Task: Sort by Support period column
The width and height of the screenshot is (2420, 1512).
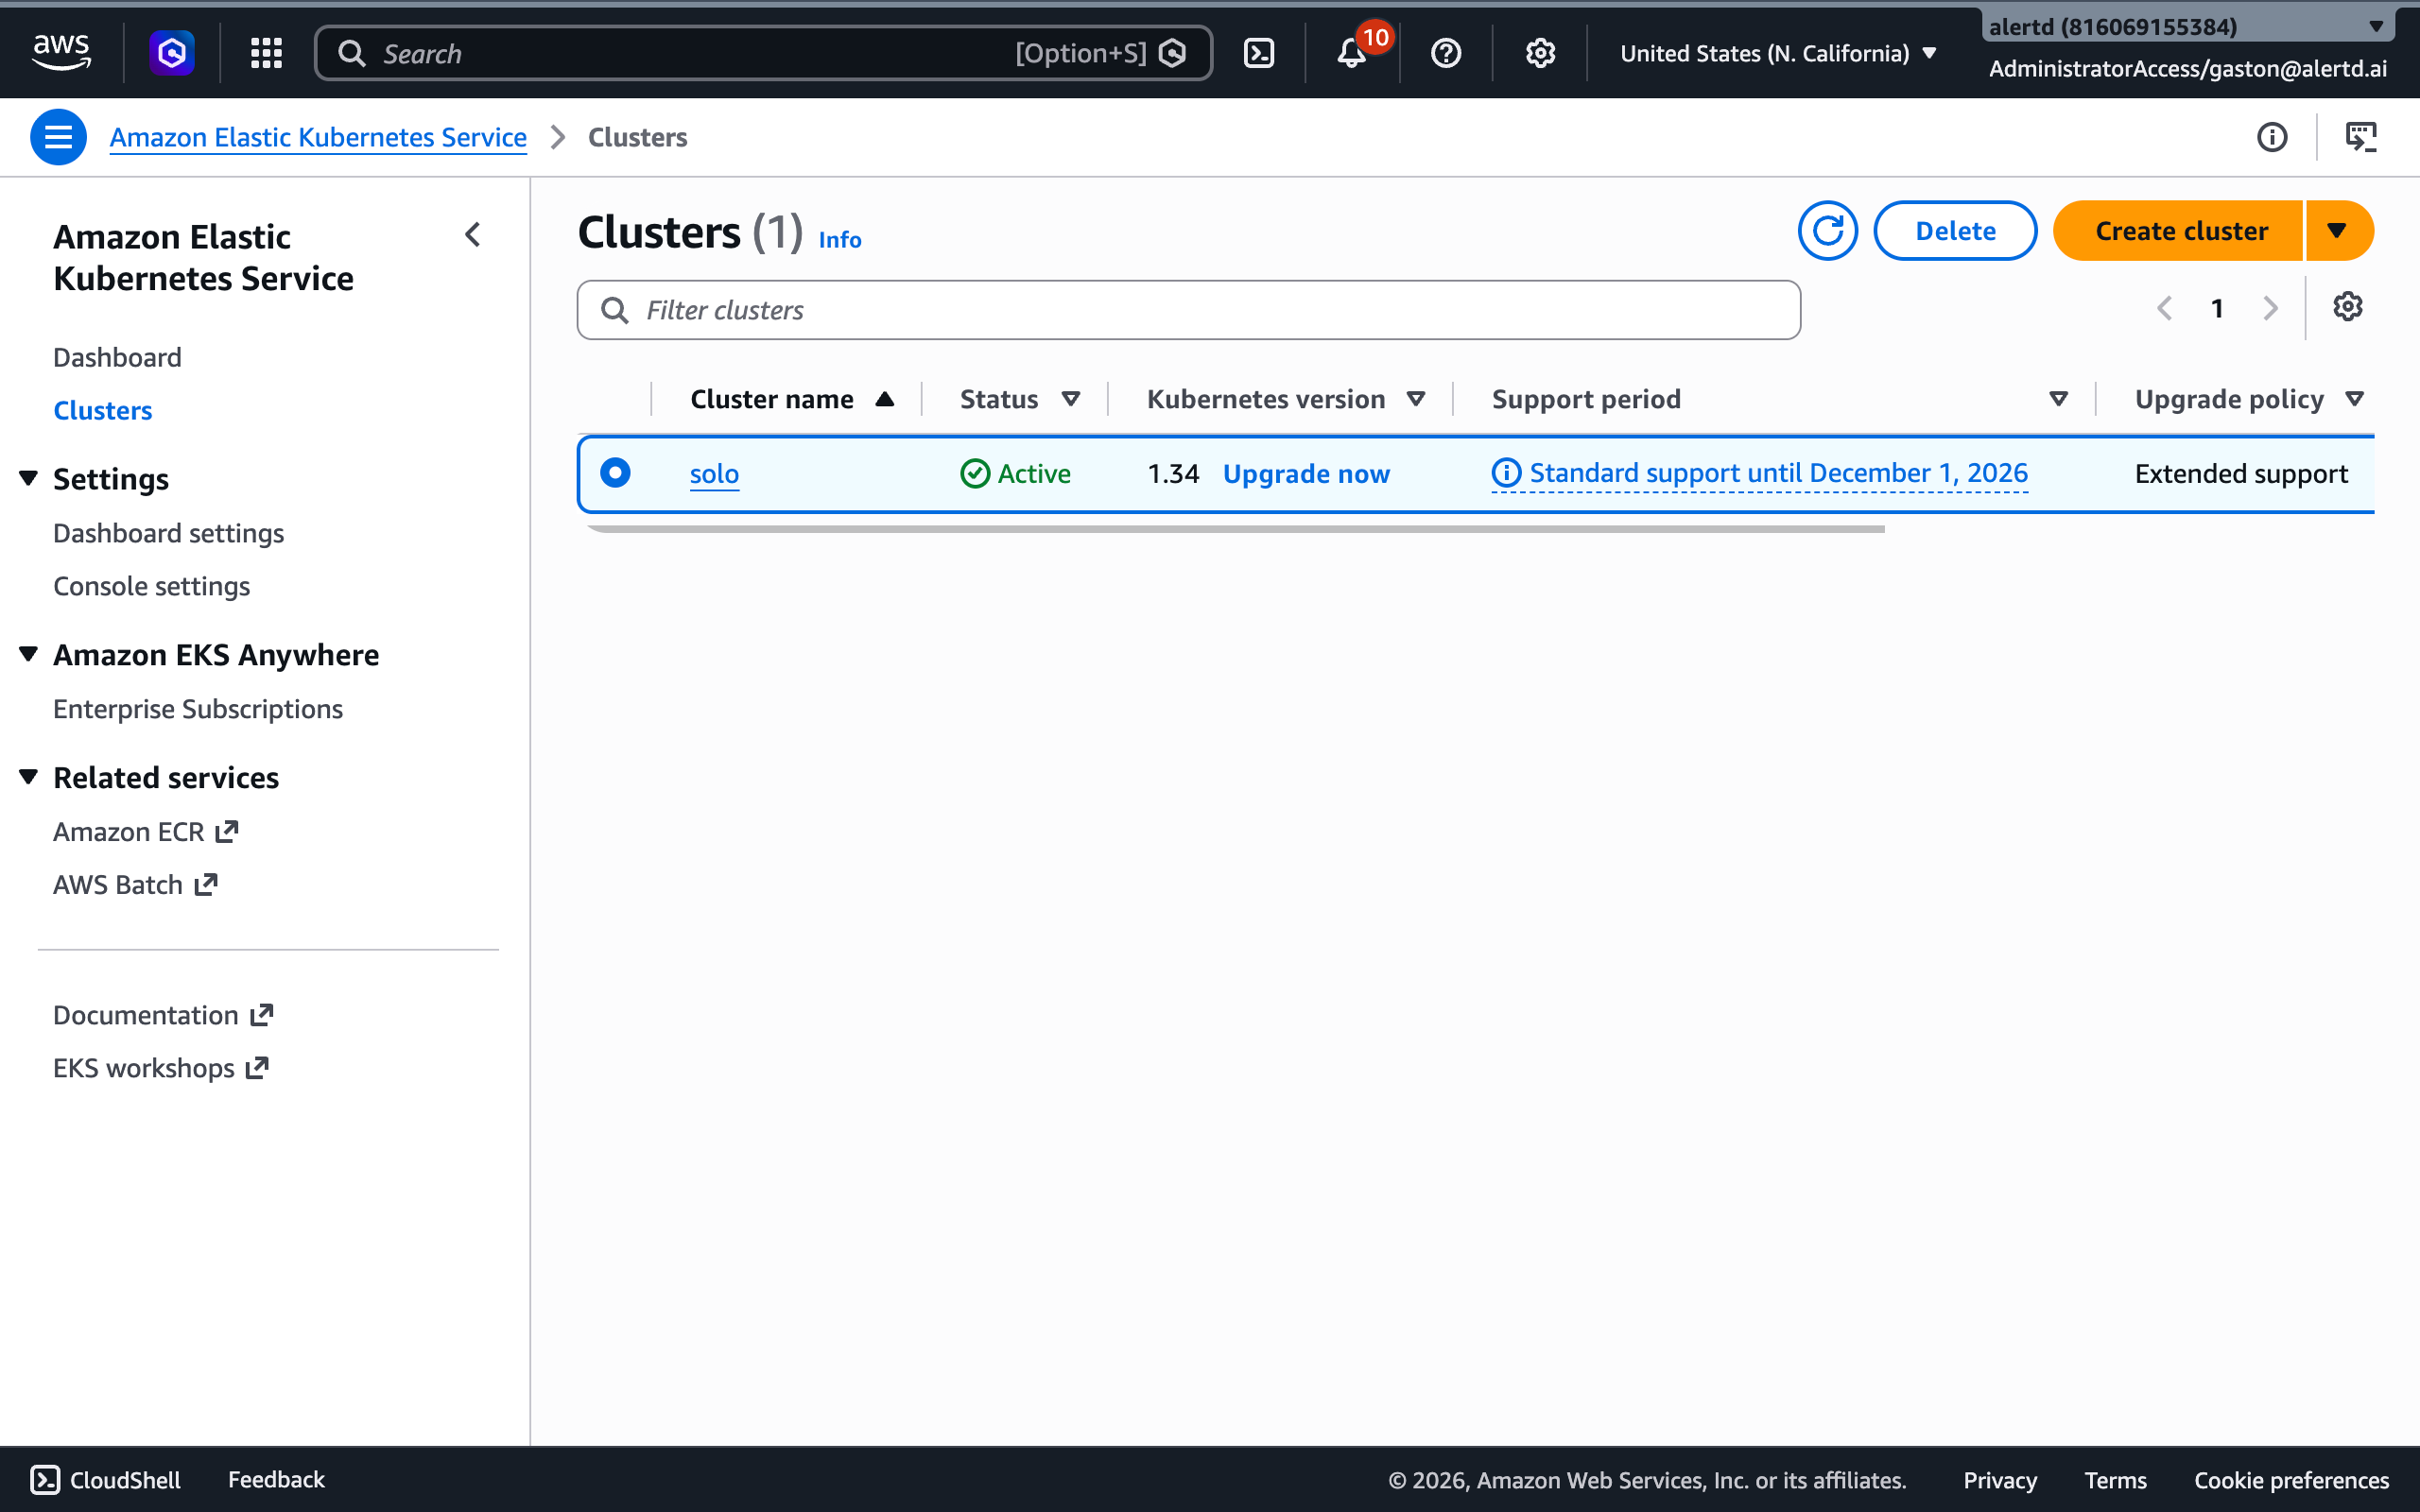Action: coord(1780,399)
